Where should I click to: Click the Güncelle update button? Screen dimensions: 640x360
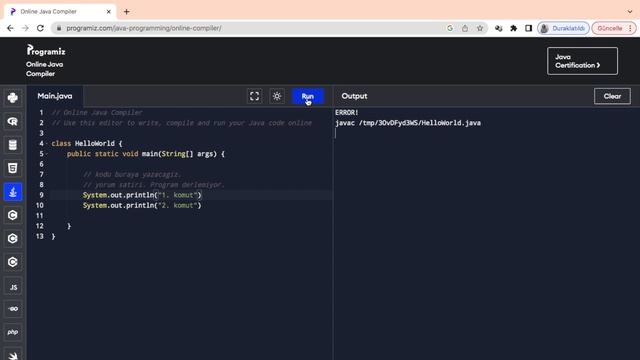point(613,28)
